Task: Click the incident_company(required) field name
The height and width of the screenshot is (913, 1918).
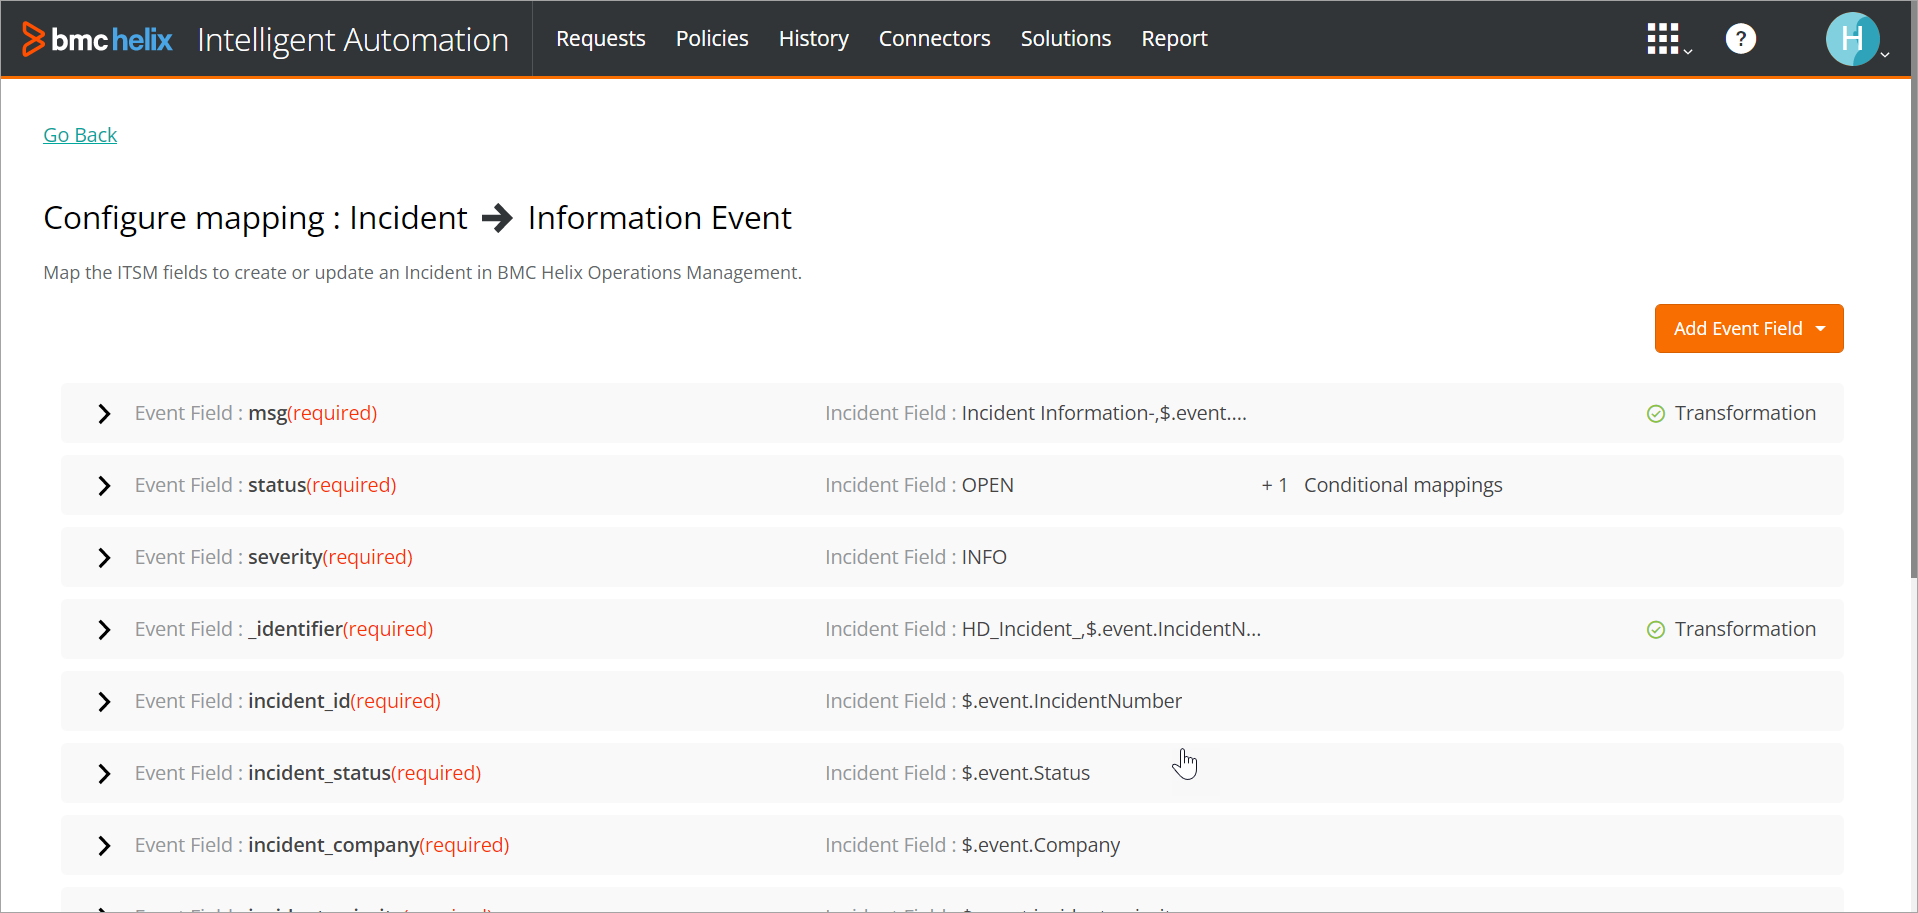Action: [x=378, y=845]
